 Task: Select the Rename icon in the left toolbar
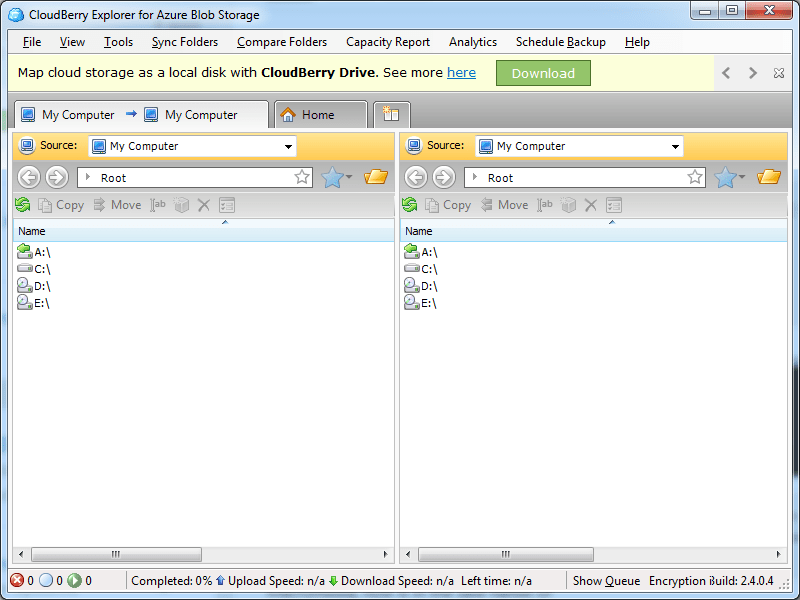click(159, 204)
